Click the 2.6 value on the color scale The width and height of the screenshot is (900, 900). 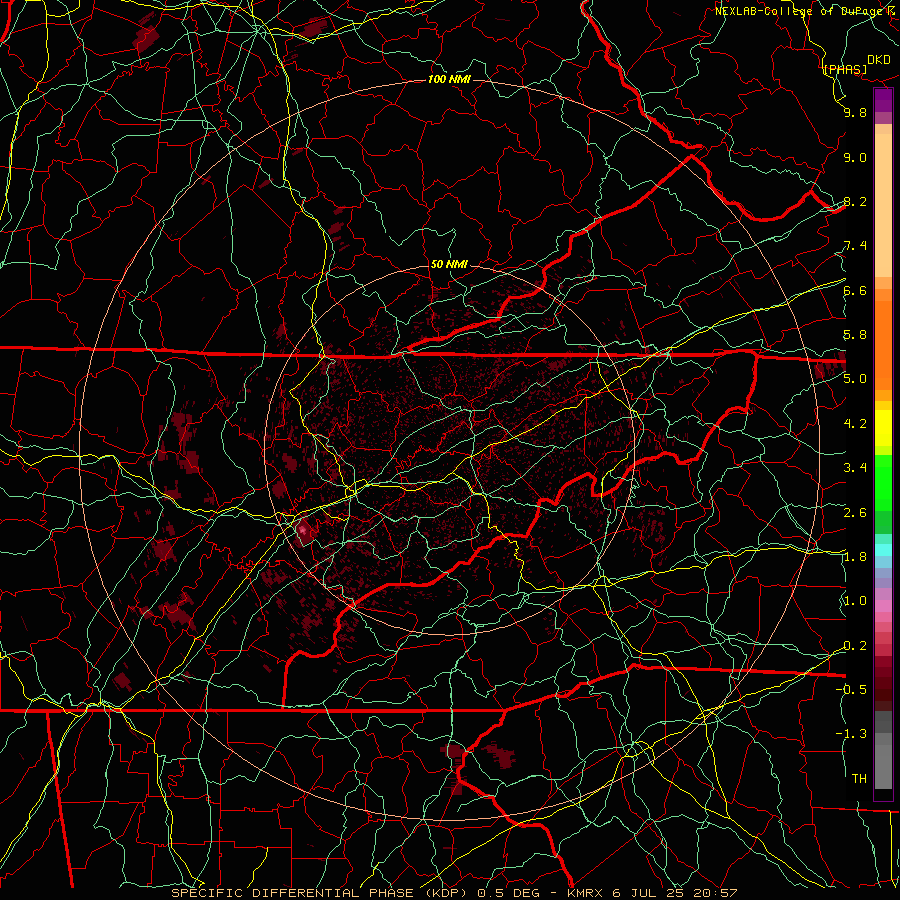click(855, 513)
